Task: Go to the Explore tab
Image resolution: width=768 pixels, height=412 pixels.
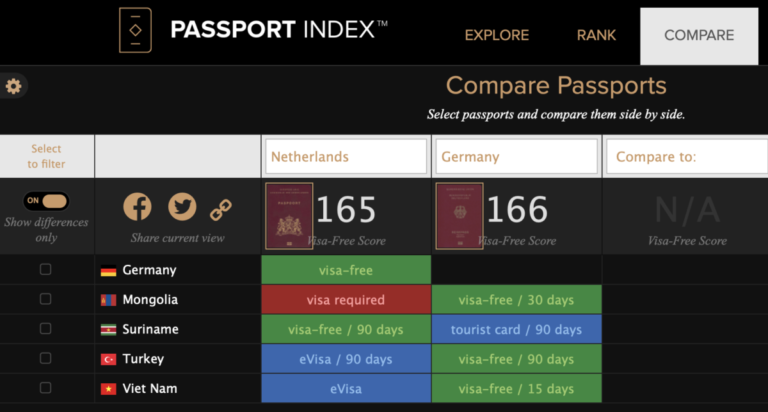Action: coord(497,35)
